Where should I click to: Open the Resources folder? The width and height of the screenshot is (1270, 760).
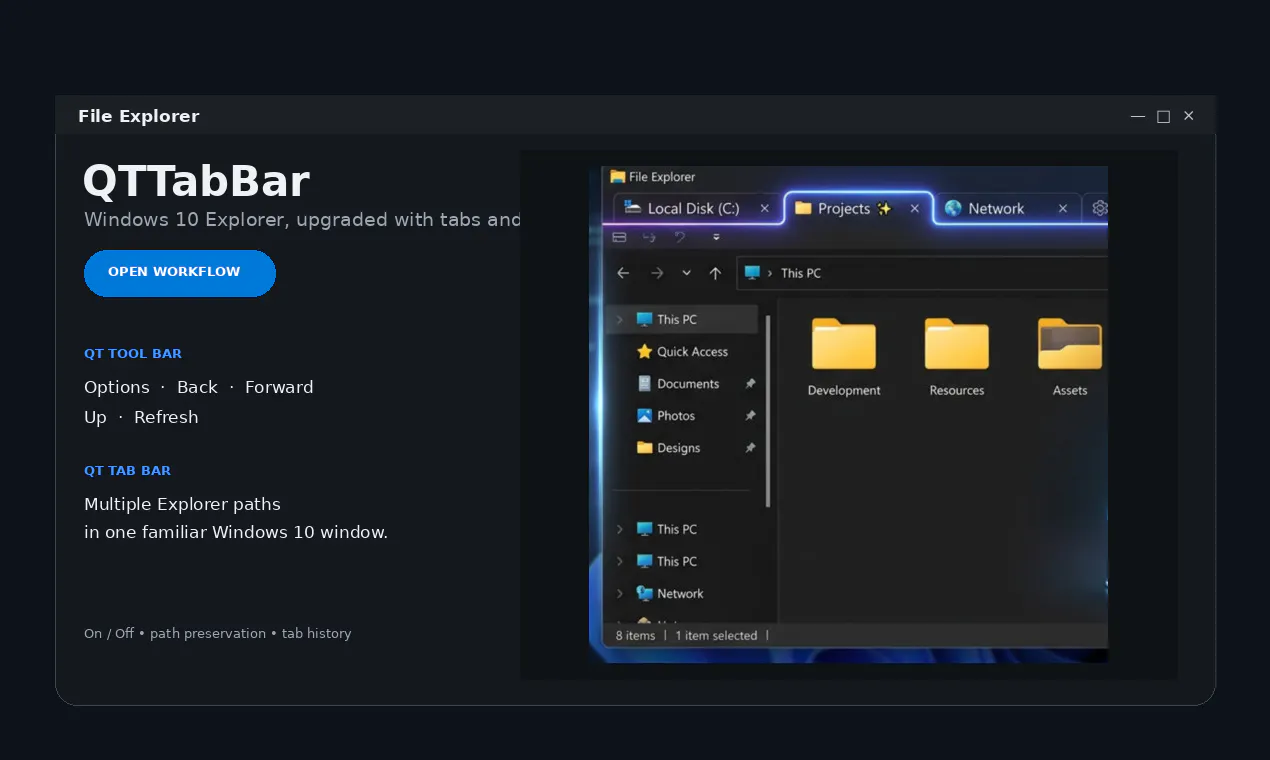(957, 357)
